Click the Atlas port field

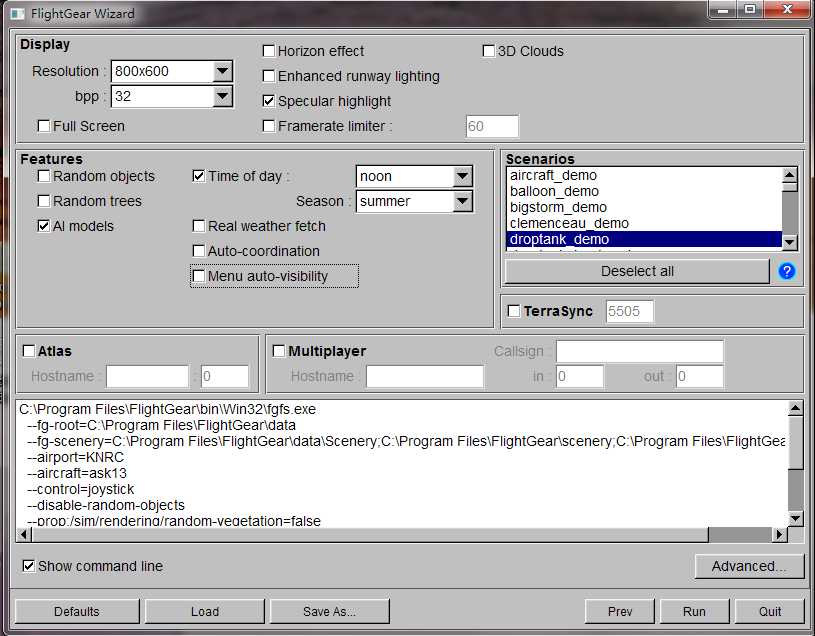225,376
